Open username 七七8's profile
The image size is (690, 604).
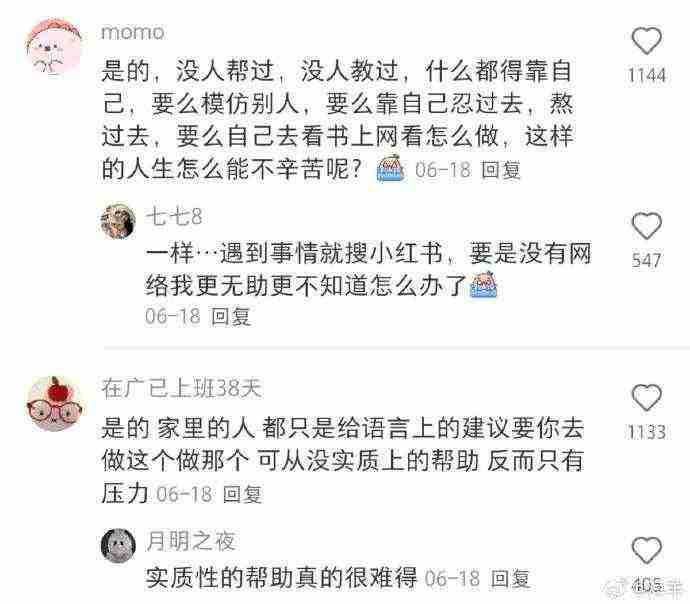(174, 217)
